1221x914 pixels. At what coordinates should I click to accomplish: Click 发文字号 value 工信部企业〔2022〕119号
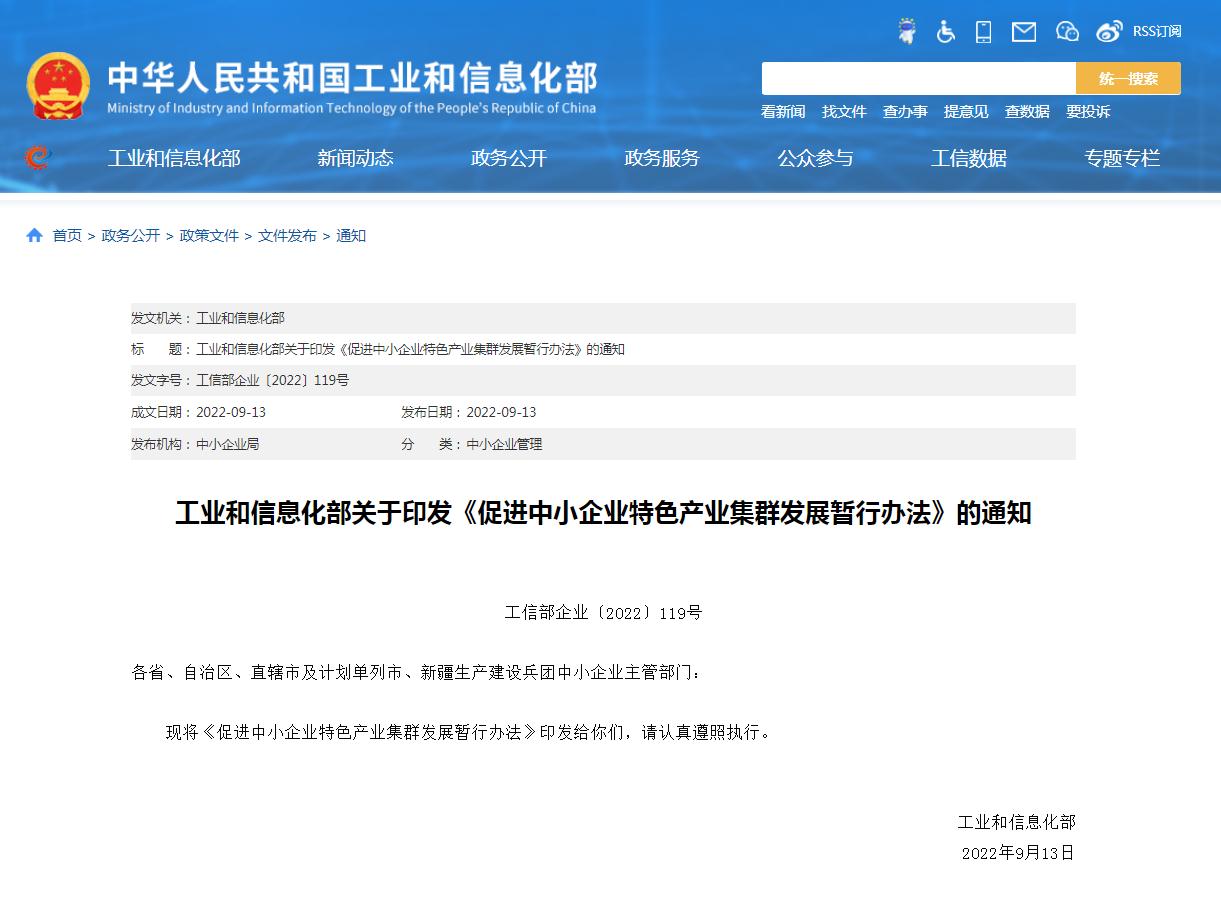[272, 381]
